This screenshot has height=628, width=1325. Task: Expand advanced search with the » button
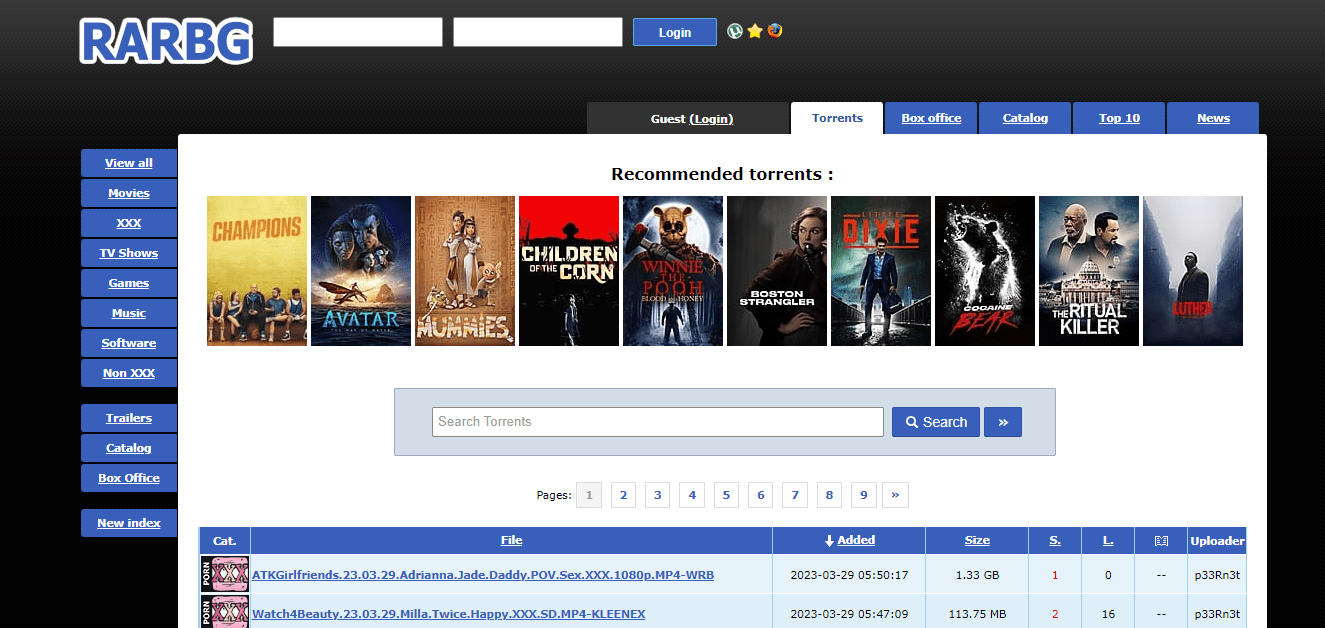[1003, 422]
